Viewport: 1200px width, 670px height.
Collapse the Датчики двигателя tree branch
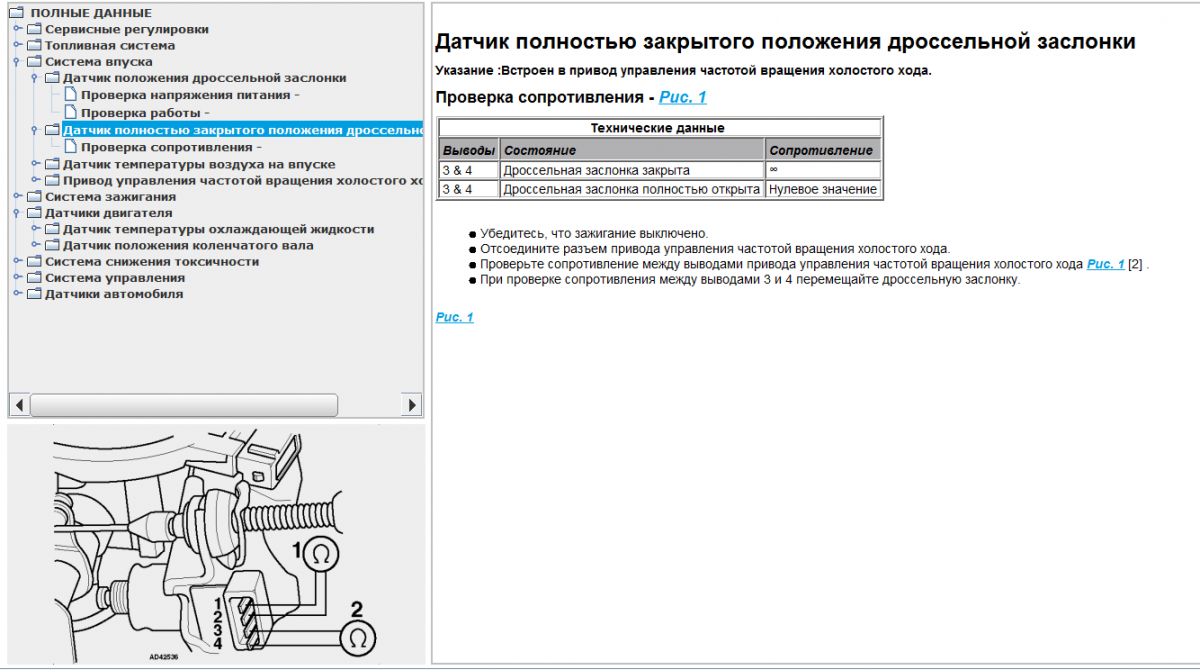tap(16, 213)
